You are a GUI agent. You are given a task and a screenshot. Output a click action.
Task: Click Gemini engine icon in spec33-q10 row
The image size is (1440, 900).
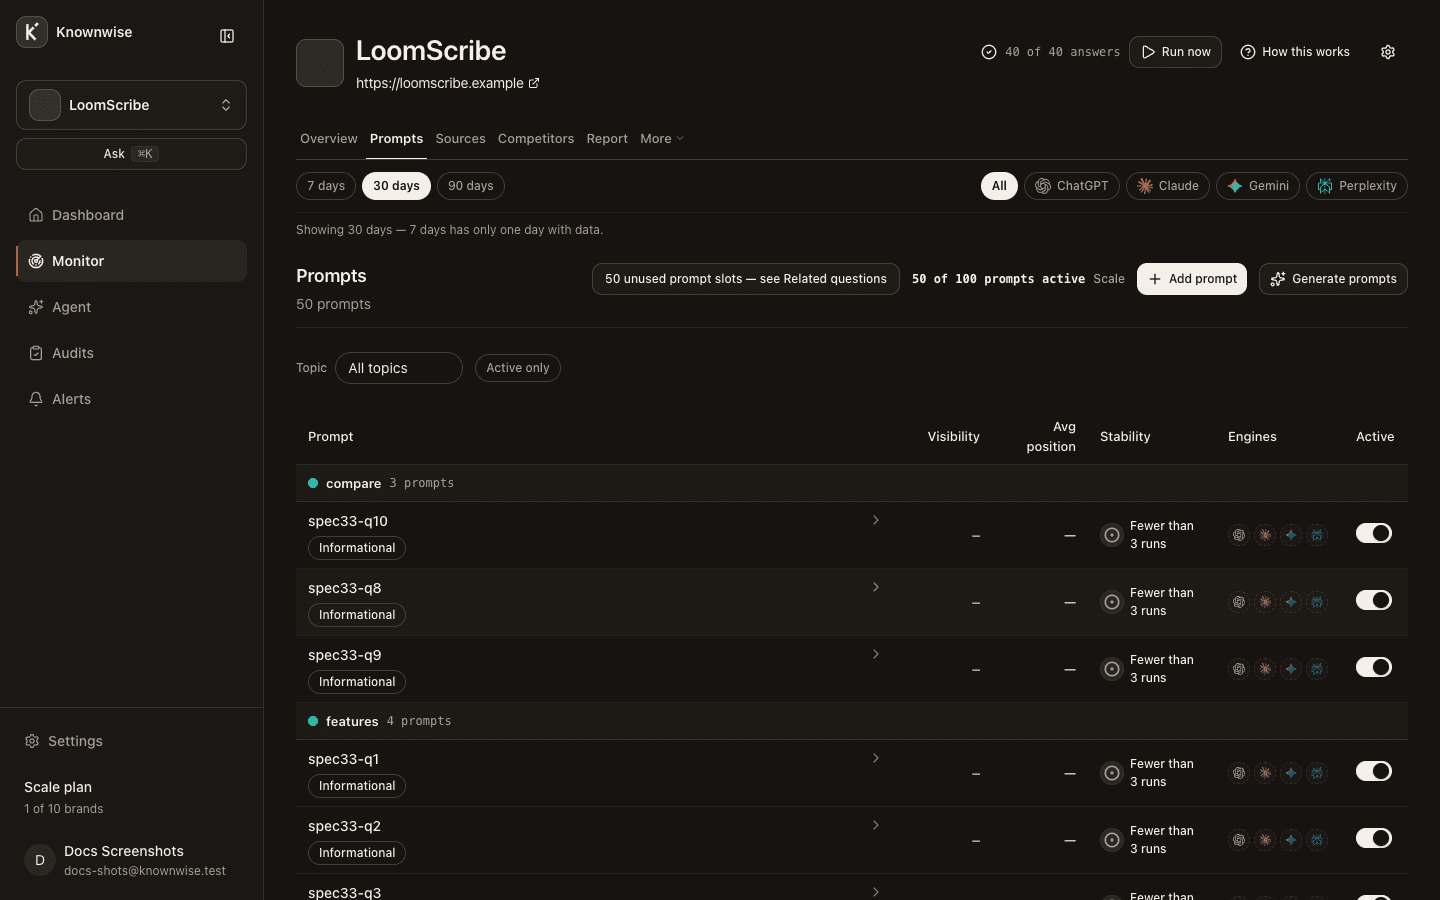(1291, 535)
